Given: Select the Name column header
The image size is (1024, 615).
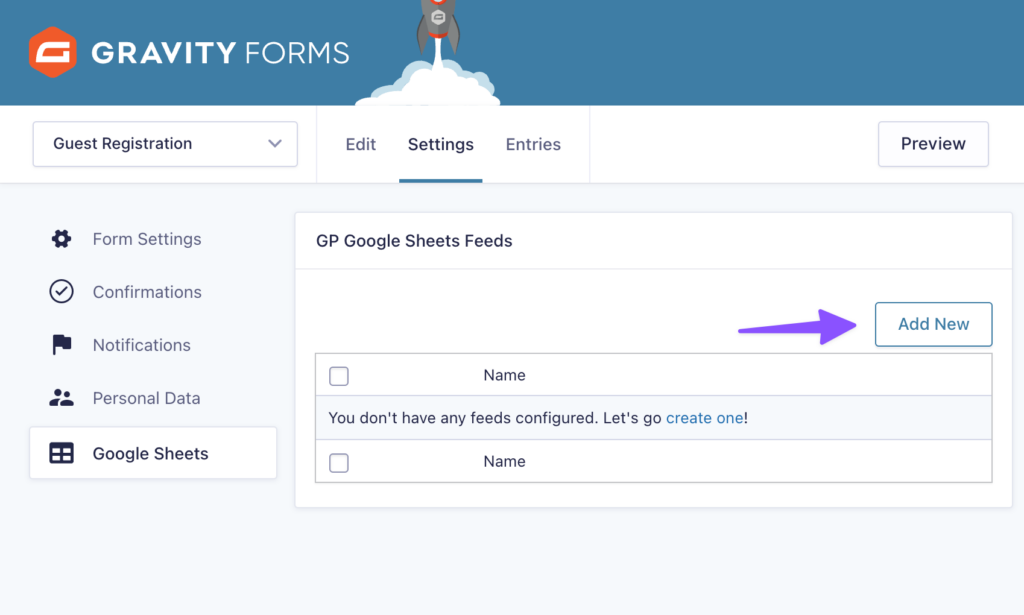Looking at the screenshot, I should [x=504, y=376].
